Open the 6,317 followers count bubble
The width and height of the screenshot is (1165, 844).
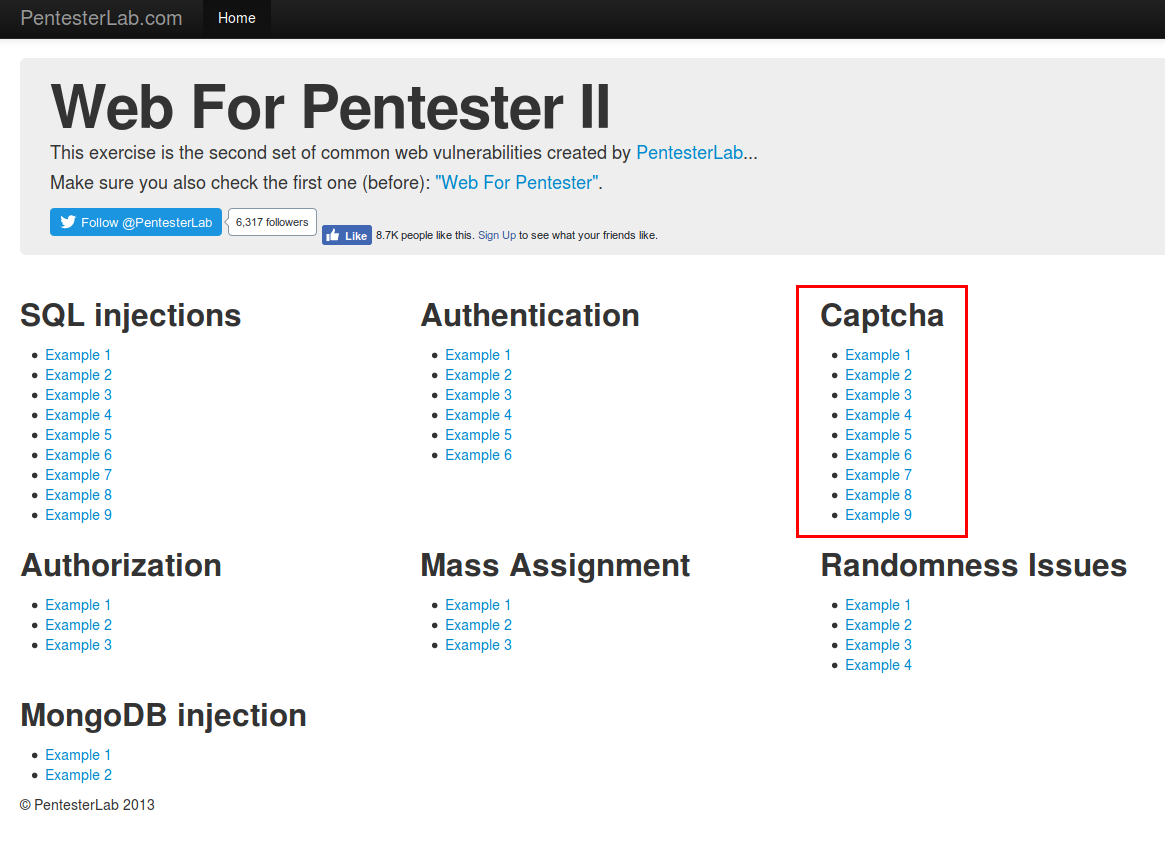click(x=272, y=222)
